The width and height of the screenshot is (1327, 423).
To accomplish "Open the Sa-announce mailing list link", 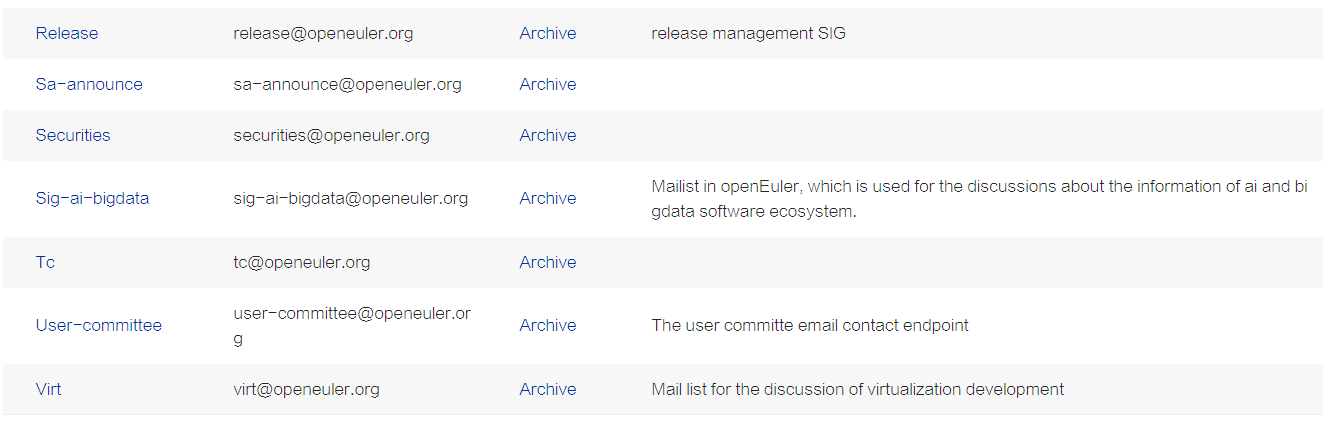I will pyautogui.click(x=89, y=84).
